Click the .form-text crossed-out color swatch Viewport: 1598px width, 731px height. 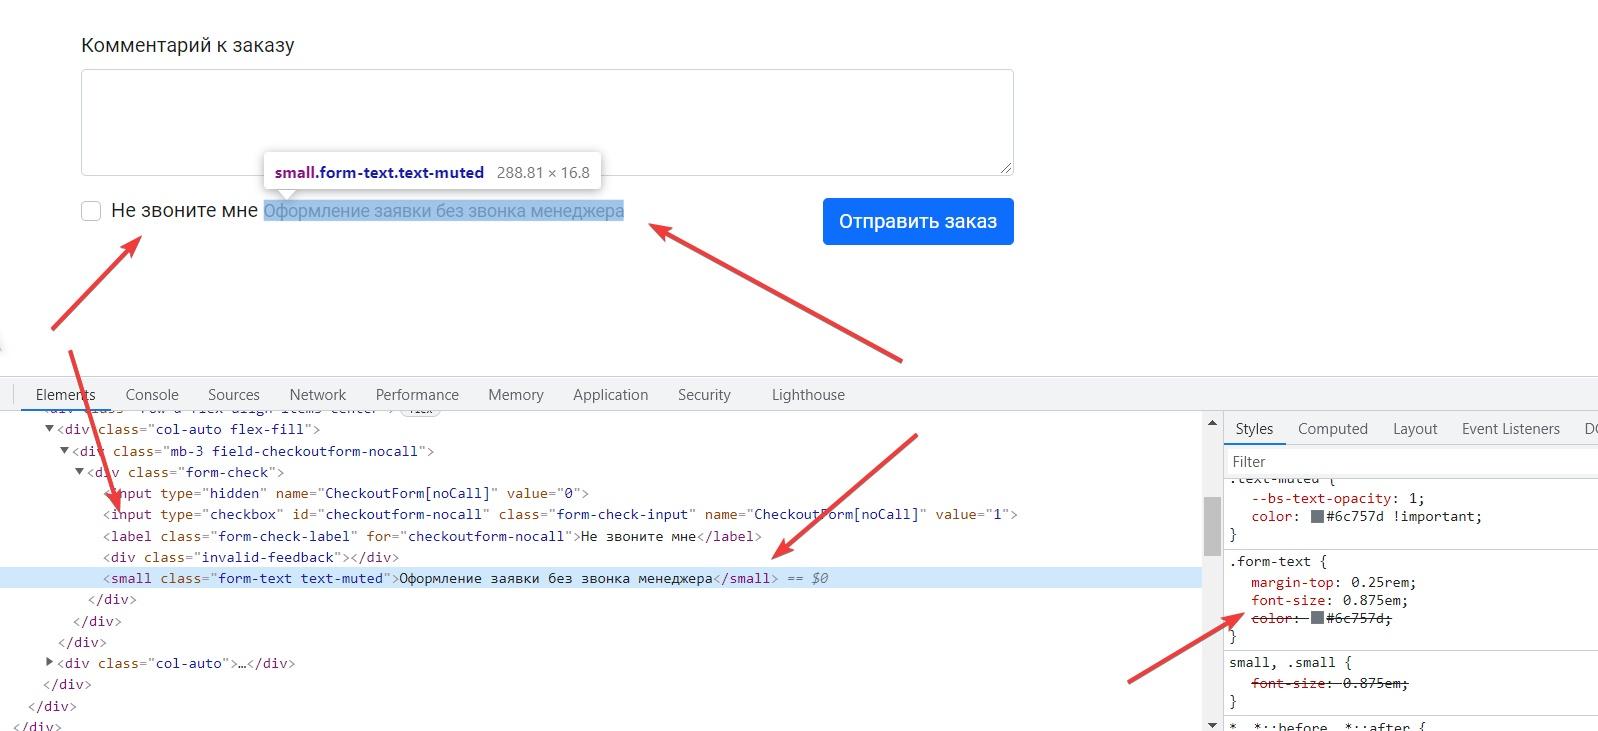[1318, 619]
